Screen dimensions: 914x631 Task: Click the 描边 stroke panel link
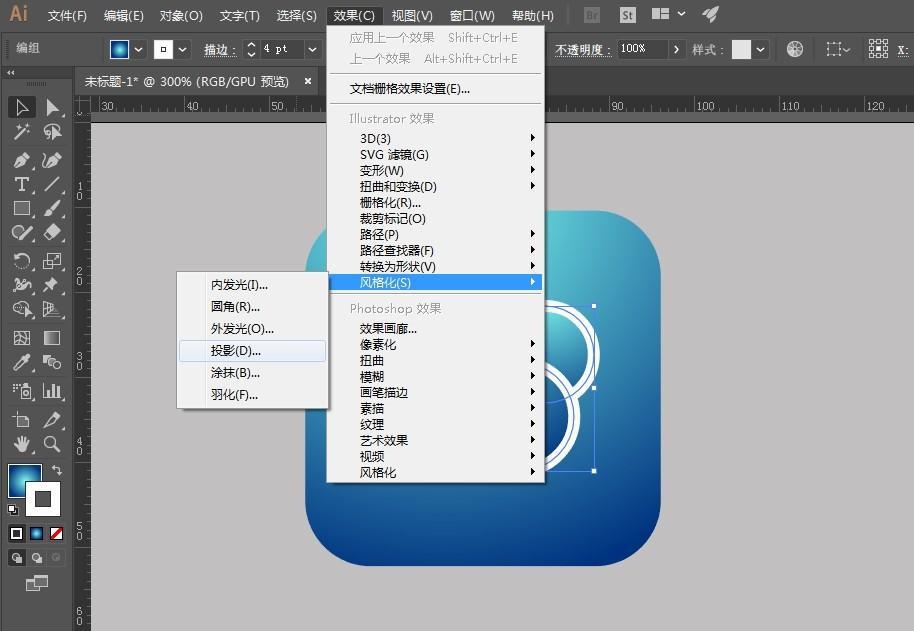click(x=220, y=50)
